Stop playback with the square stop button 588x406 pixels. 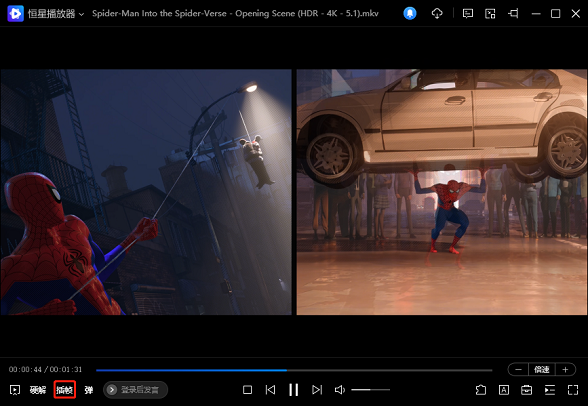tap(248, 390)
